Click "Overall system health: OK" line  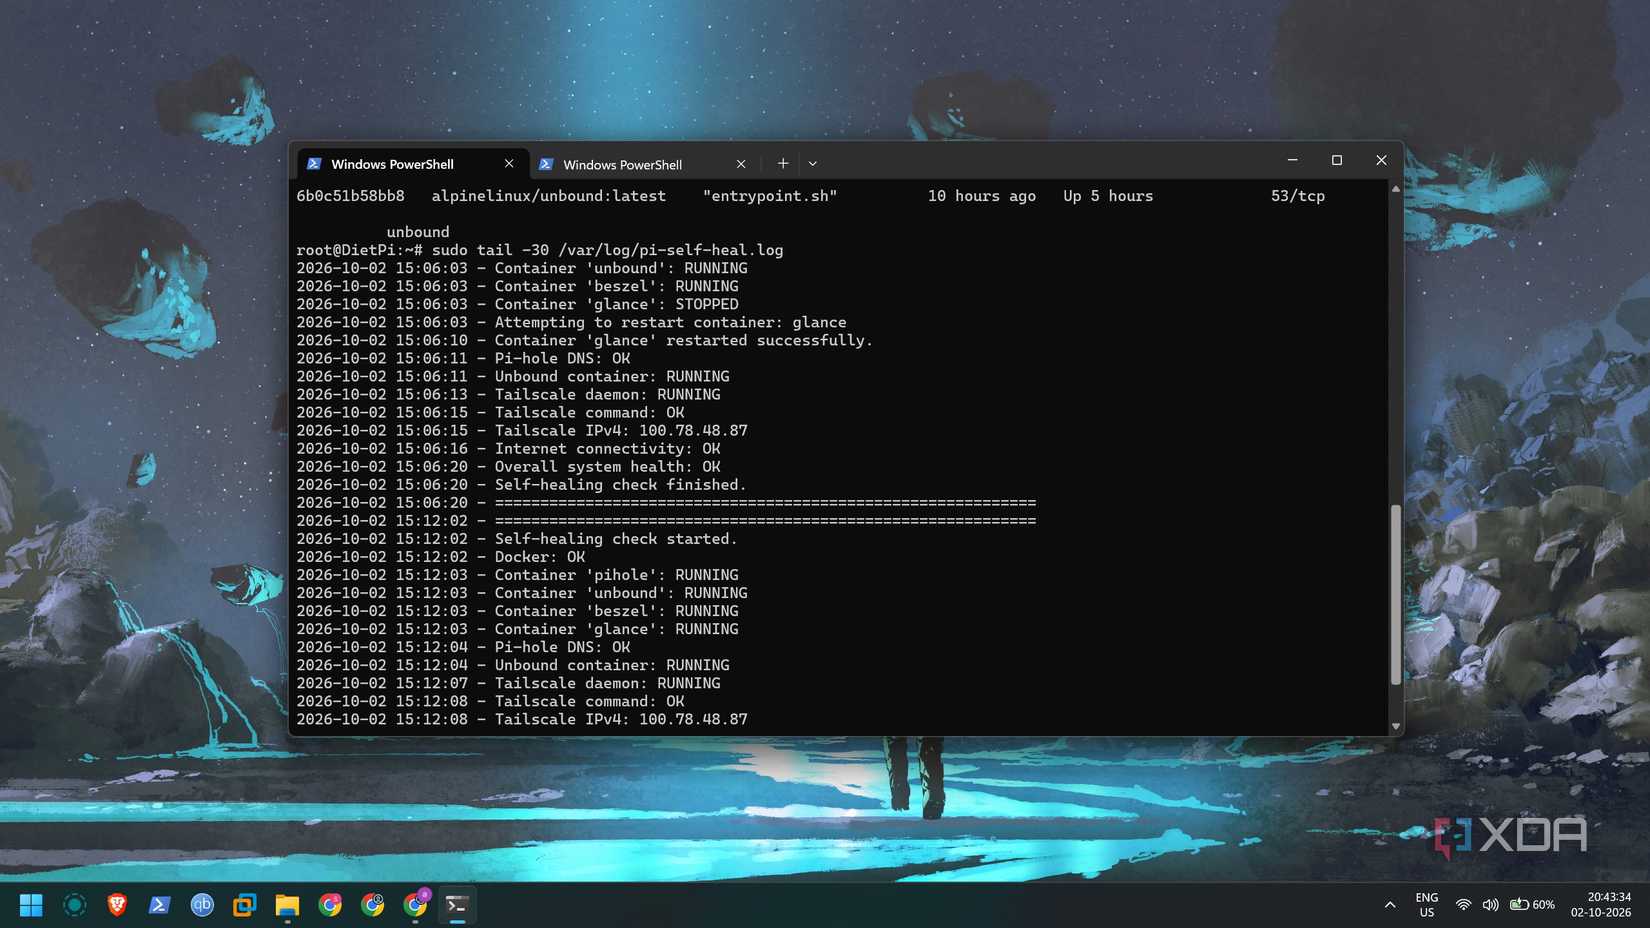(607, 466)
